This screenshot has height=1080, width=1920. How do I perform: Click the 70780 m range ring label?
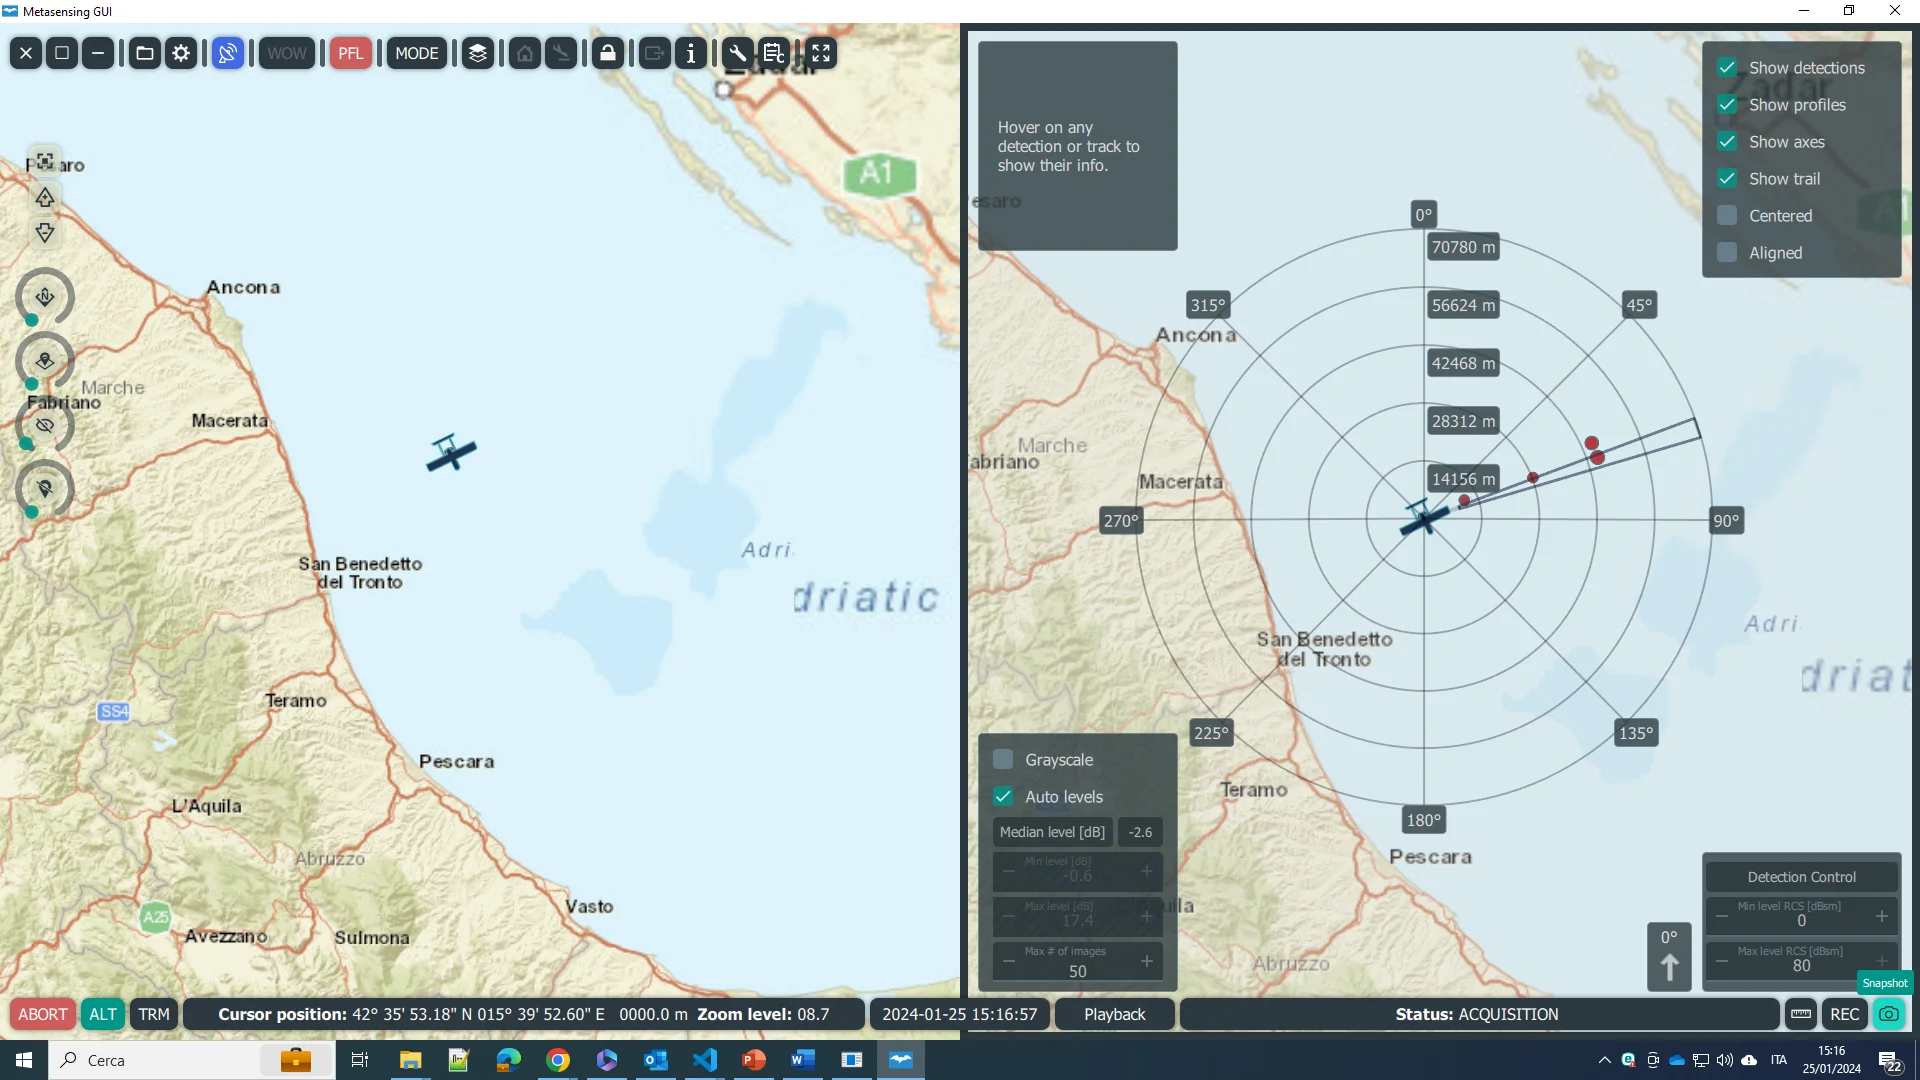point(1463,247)
